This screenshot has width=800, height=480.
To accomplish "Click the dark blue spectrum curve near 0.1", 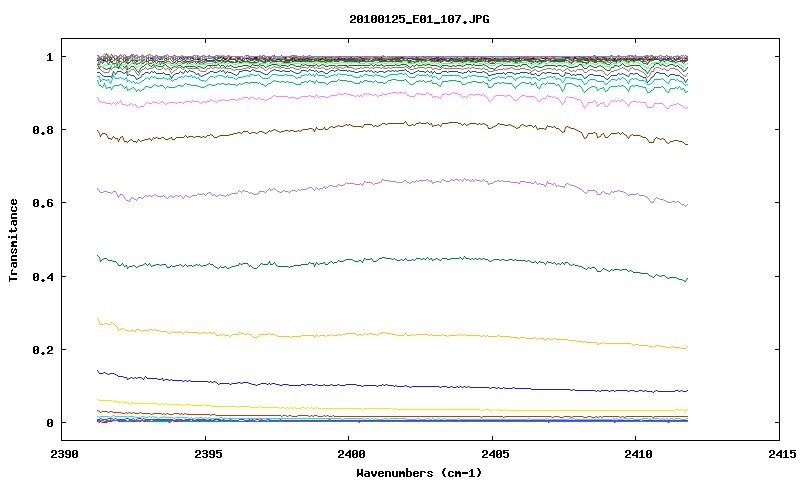I will click(x=393, y=386).
